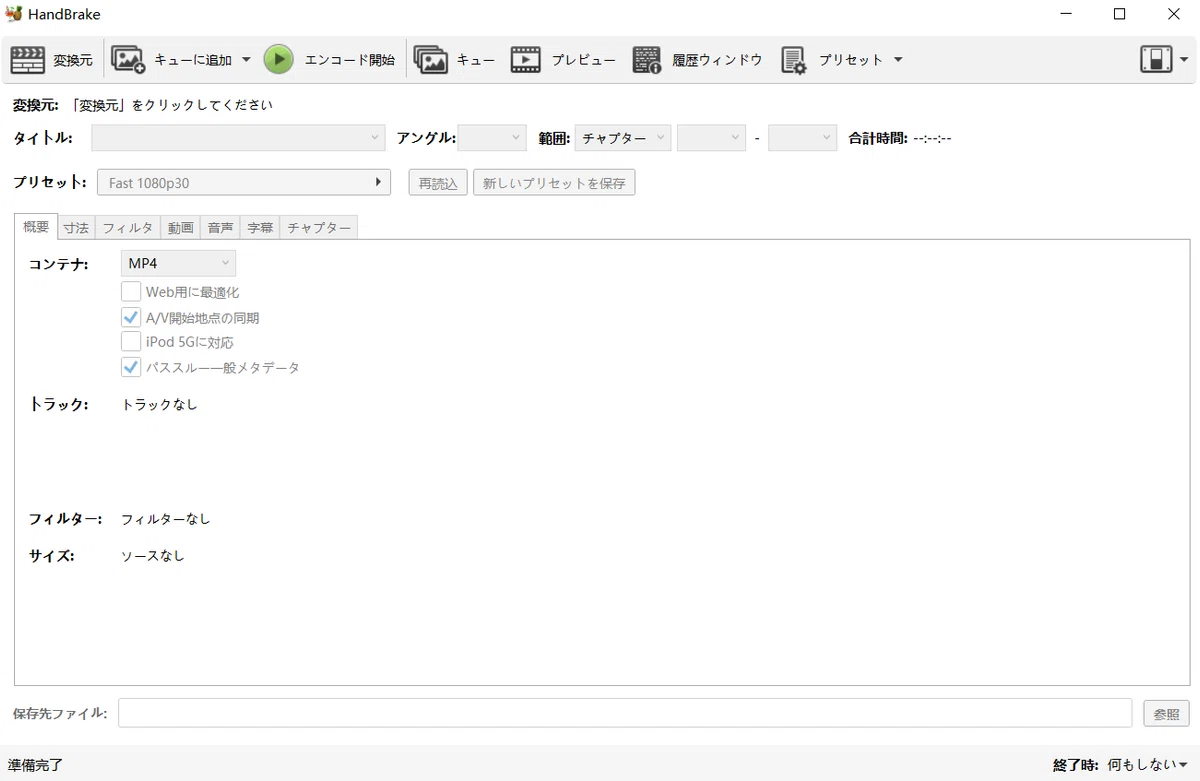Open the 範囲 チャプター dropdown
The height and width of the screenshot is (781, 1200).
(622, 138)
